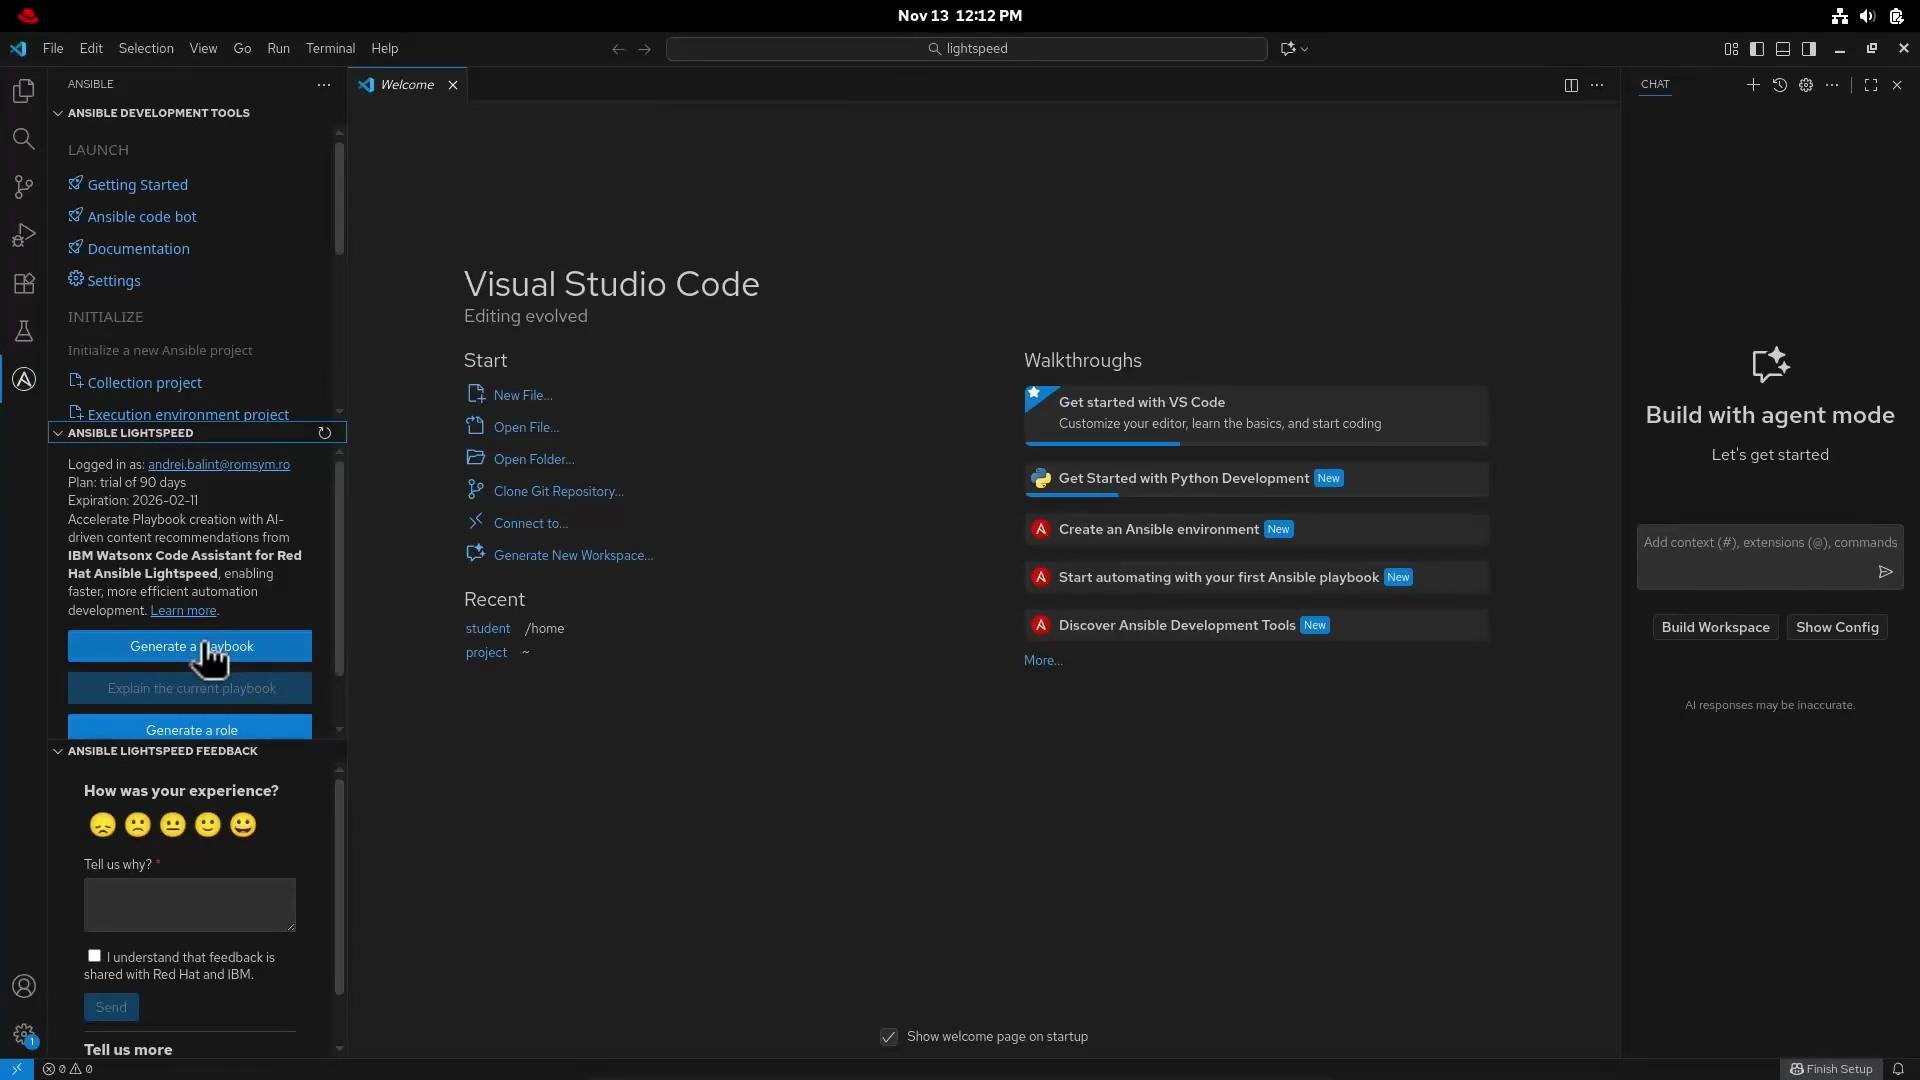The image size is (1920, 1080).
Task: Select the CHAT panel tab
Action: pos(1655,85)
